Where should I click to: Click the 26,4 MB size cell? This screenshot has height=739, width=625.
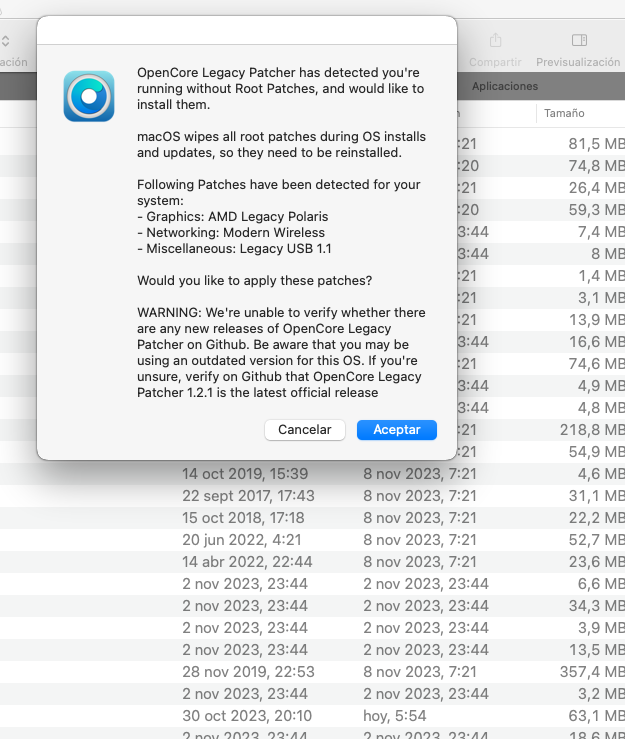[597, 188]
